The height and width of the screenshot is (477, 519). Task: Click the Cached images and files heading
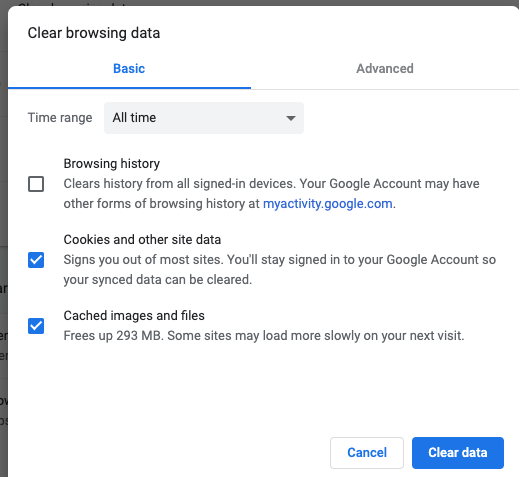point(134,316)
